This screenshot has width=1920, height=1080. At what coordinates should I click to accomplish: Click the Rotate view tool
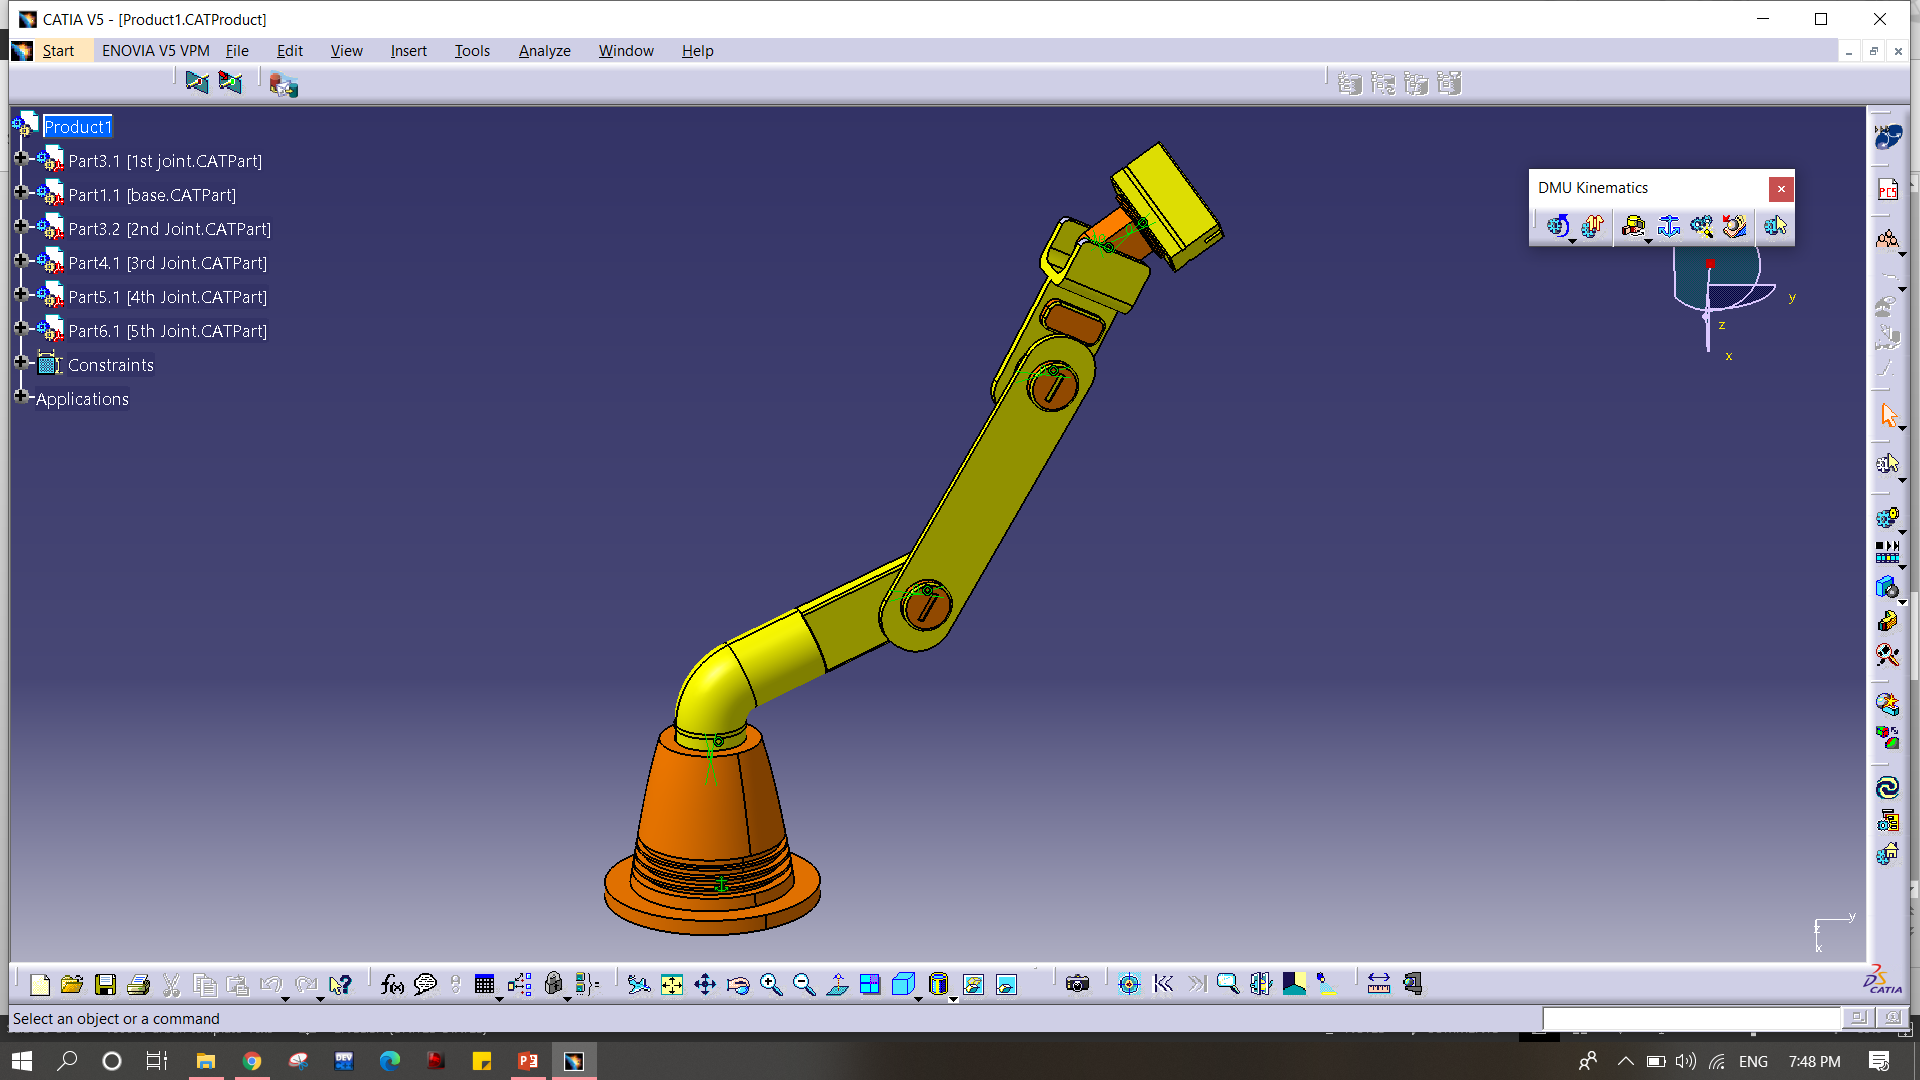point(738,985)
